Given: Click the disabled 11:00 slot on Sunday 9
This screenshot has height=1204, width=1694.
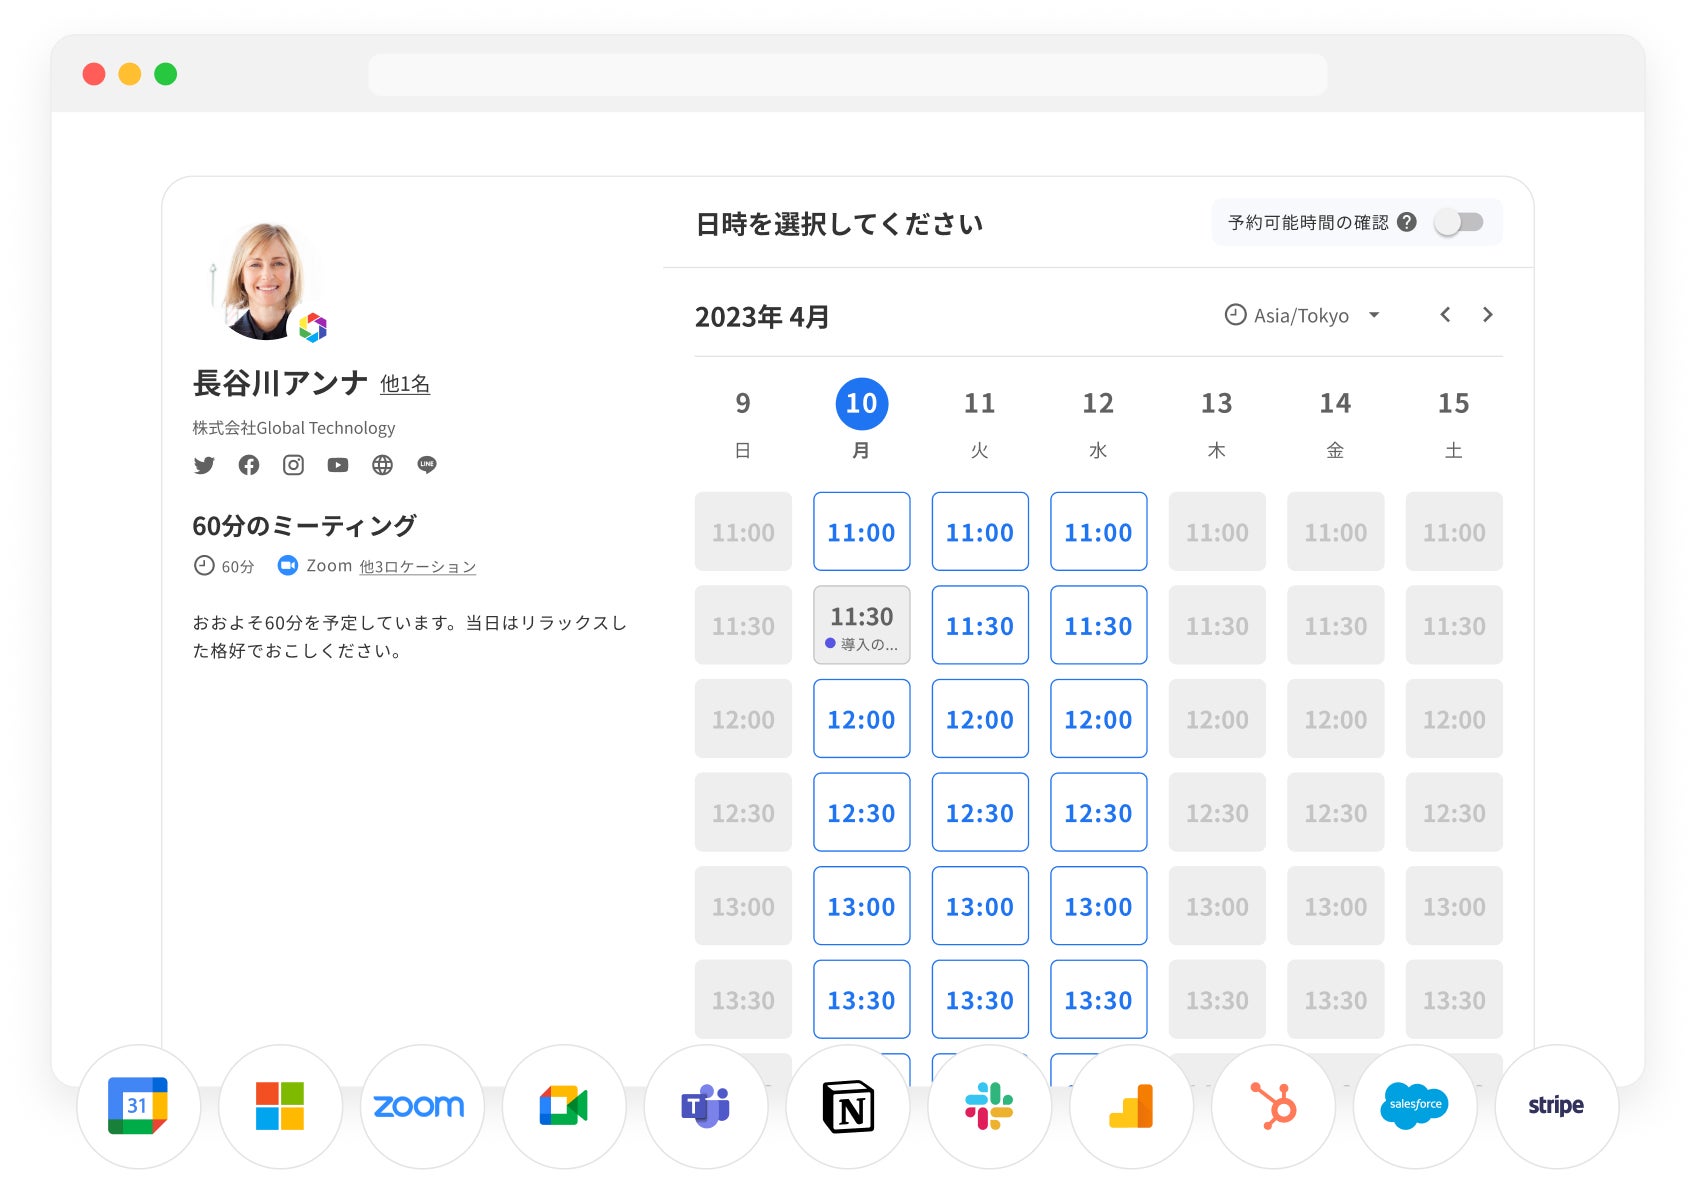Looking at the screenshot, I should (743, 532).
